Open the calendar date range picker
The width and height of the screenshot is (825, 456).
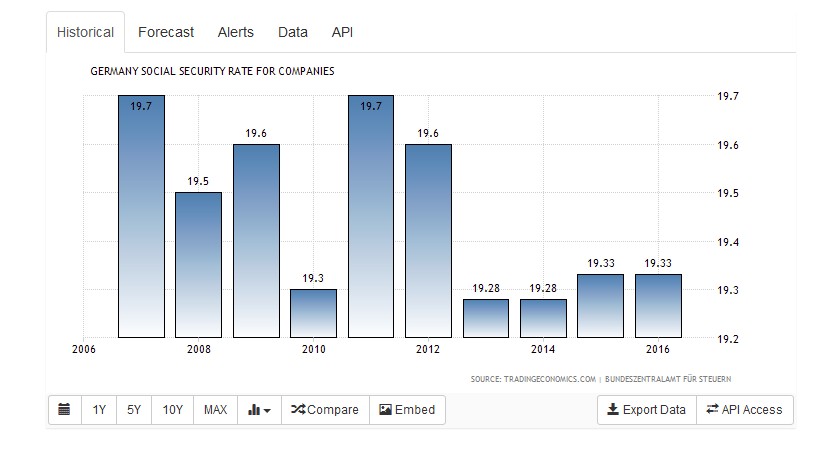[x=65, y=410]
